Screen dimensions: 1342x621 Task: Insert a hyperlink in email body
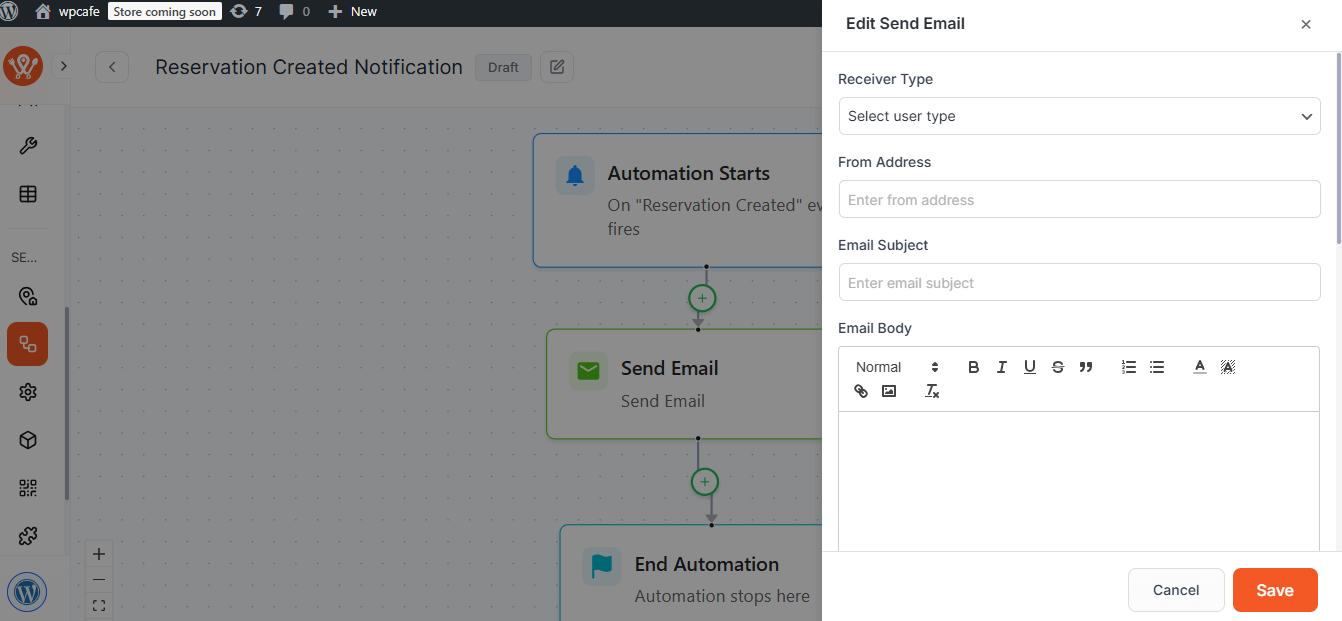(861, 391)
